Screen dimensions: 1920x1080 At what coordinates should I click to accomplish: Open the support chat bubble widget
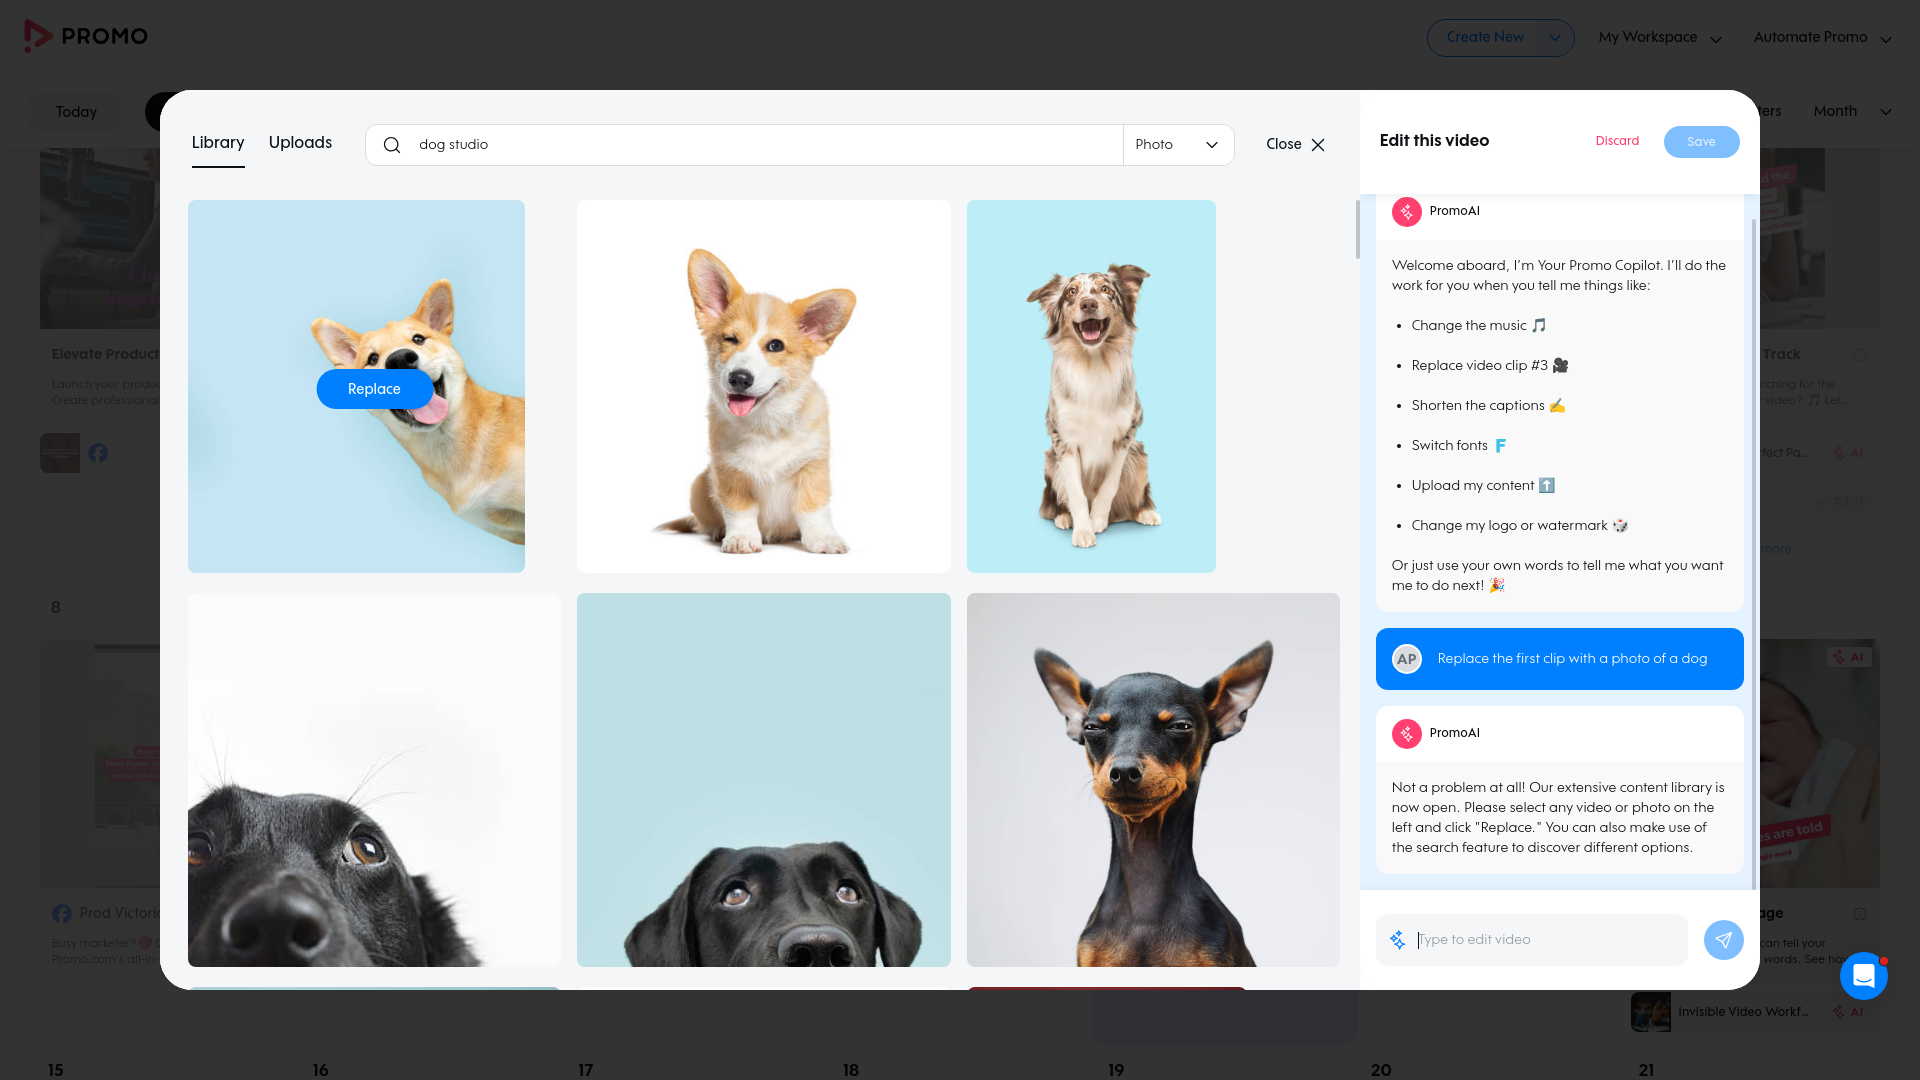click(x=1863, y=975)
